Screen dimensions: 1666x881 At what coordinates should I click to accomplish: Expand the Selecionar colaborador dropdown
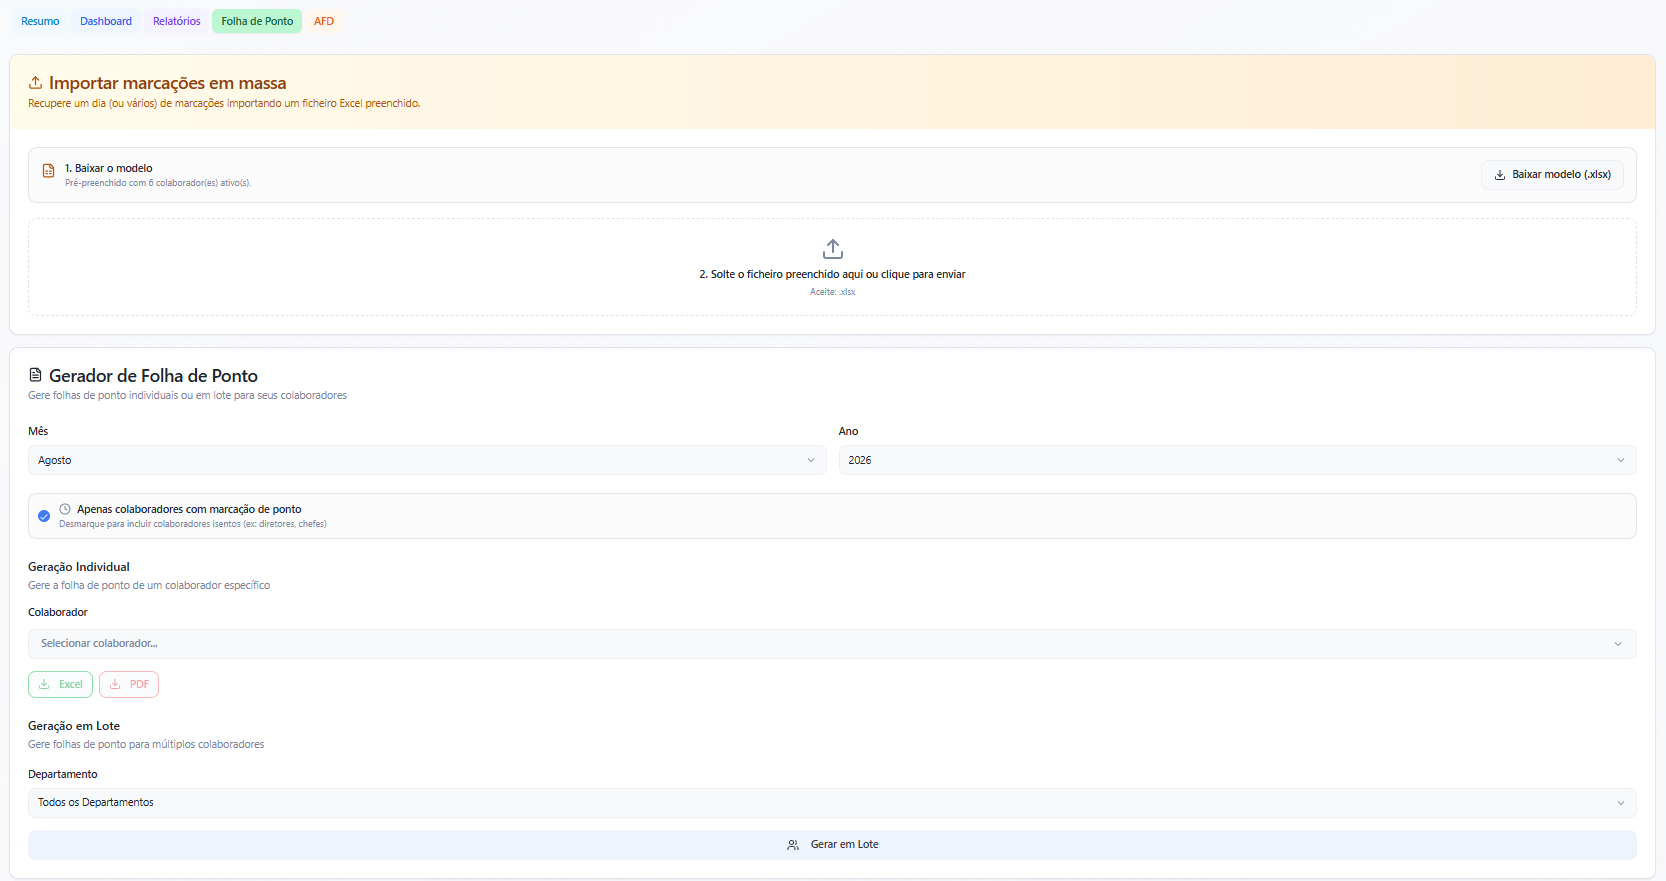click(x=832, y=644)
